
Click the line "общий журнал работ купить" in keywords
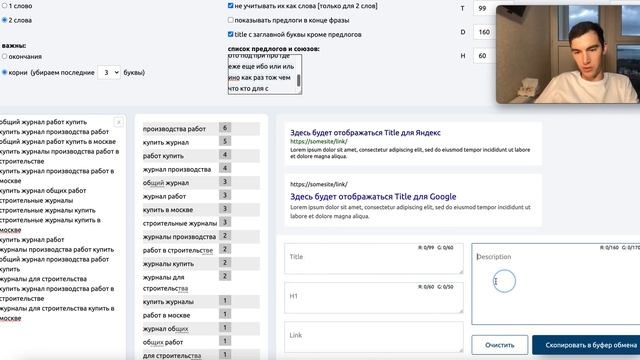43,122
